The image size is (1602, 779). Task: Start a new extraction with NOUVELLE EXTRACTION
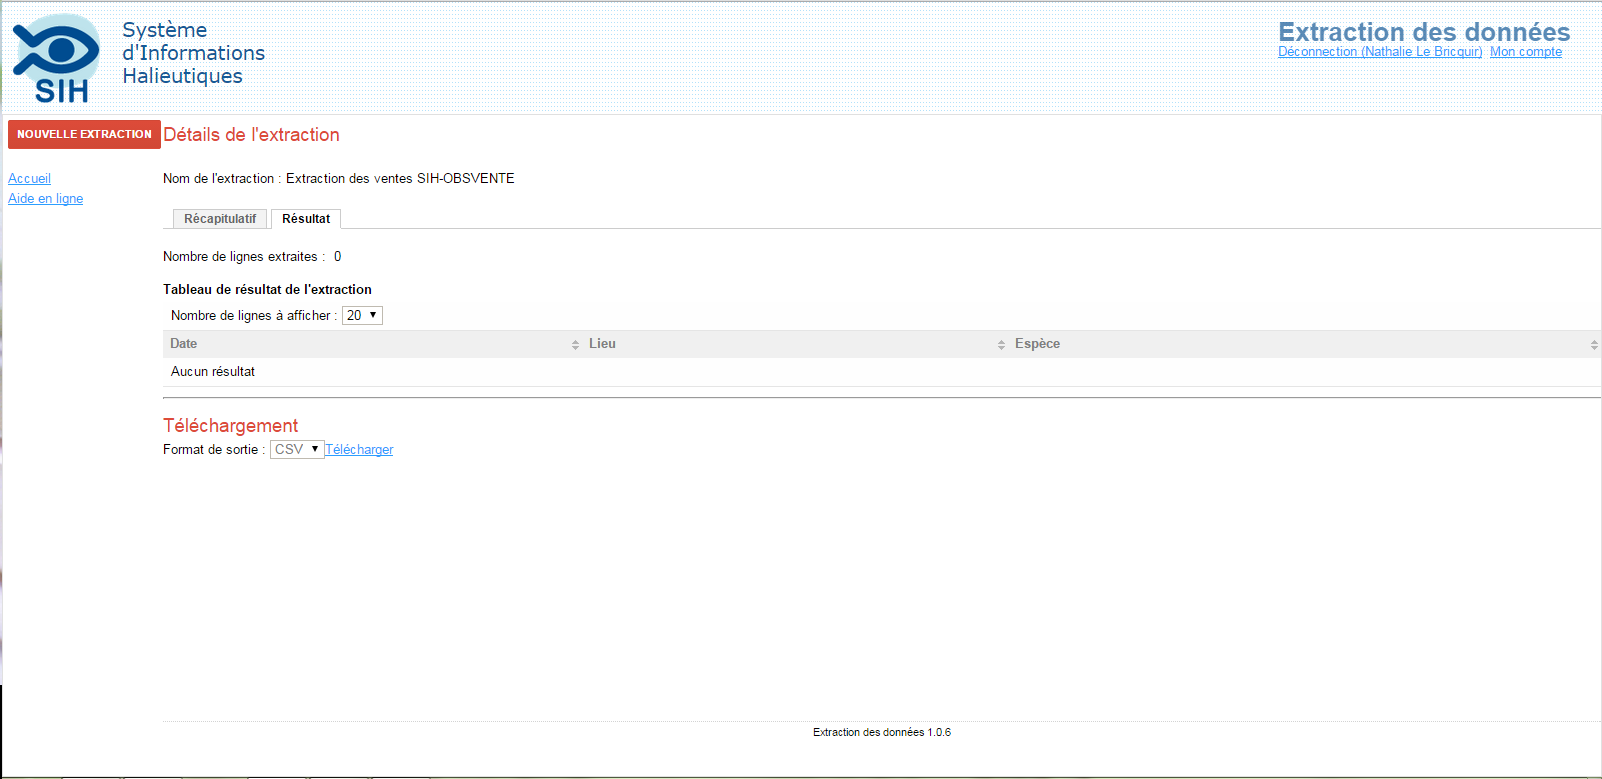tap(84, 134)
